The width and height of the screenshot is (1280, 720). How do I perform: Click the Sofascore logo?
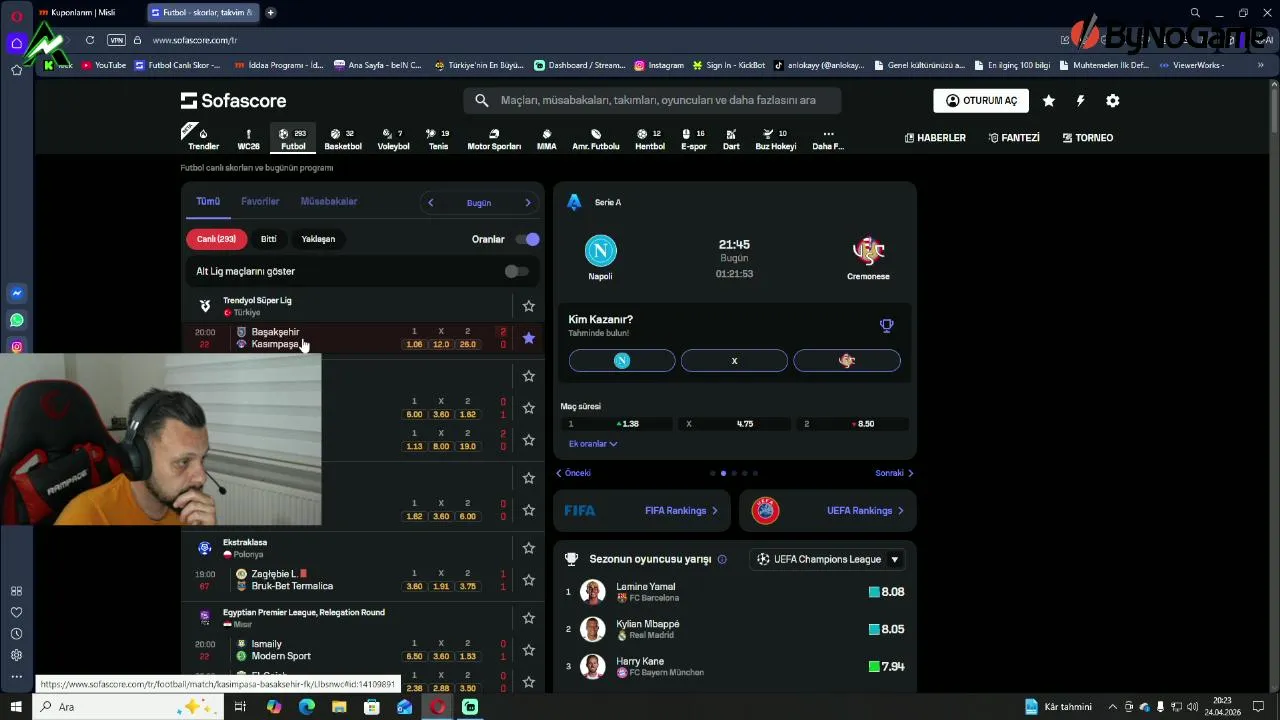(x=233, y=101)
